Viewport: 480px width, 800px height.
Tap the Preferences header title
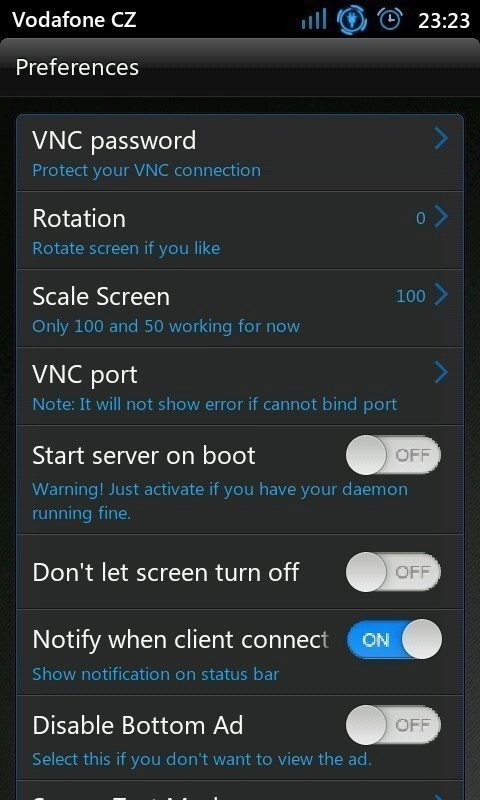[77, 68]
